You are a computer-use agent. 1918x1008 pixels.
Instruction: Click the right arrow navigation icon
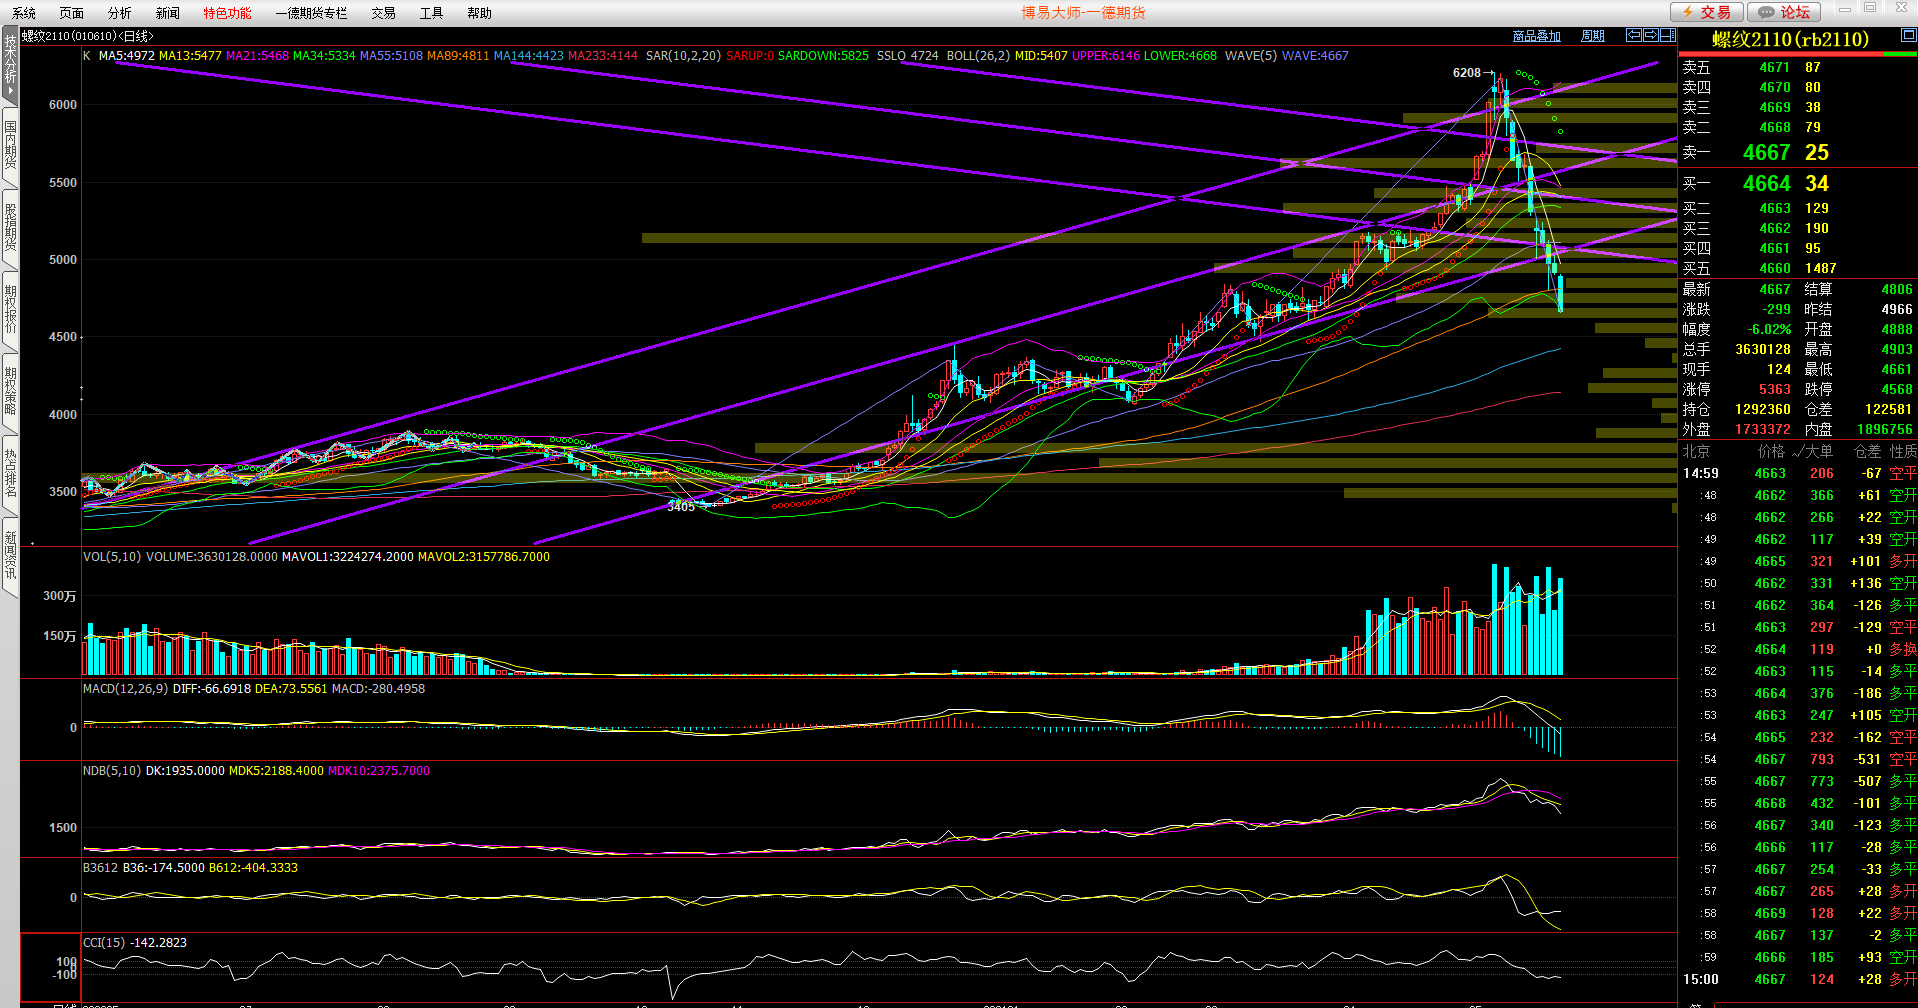(x=1651, y=35)
